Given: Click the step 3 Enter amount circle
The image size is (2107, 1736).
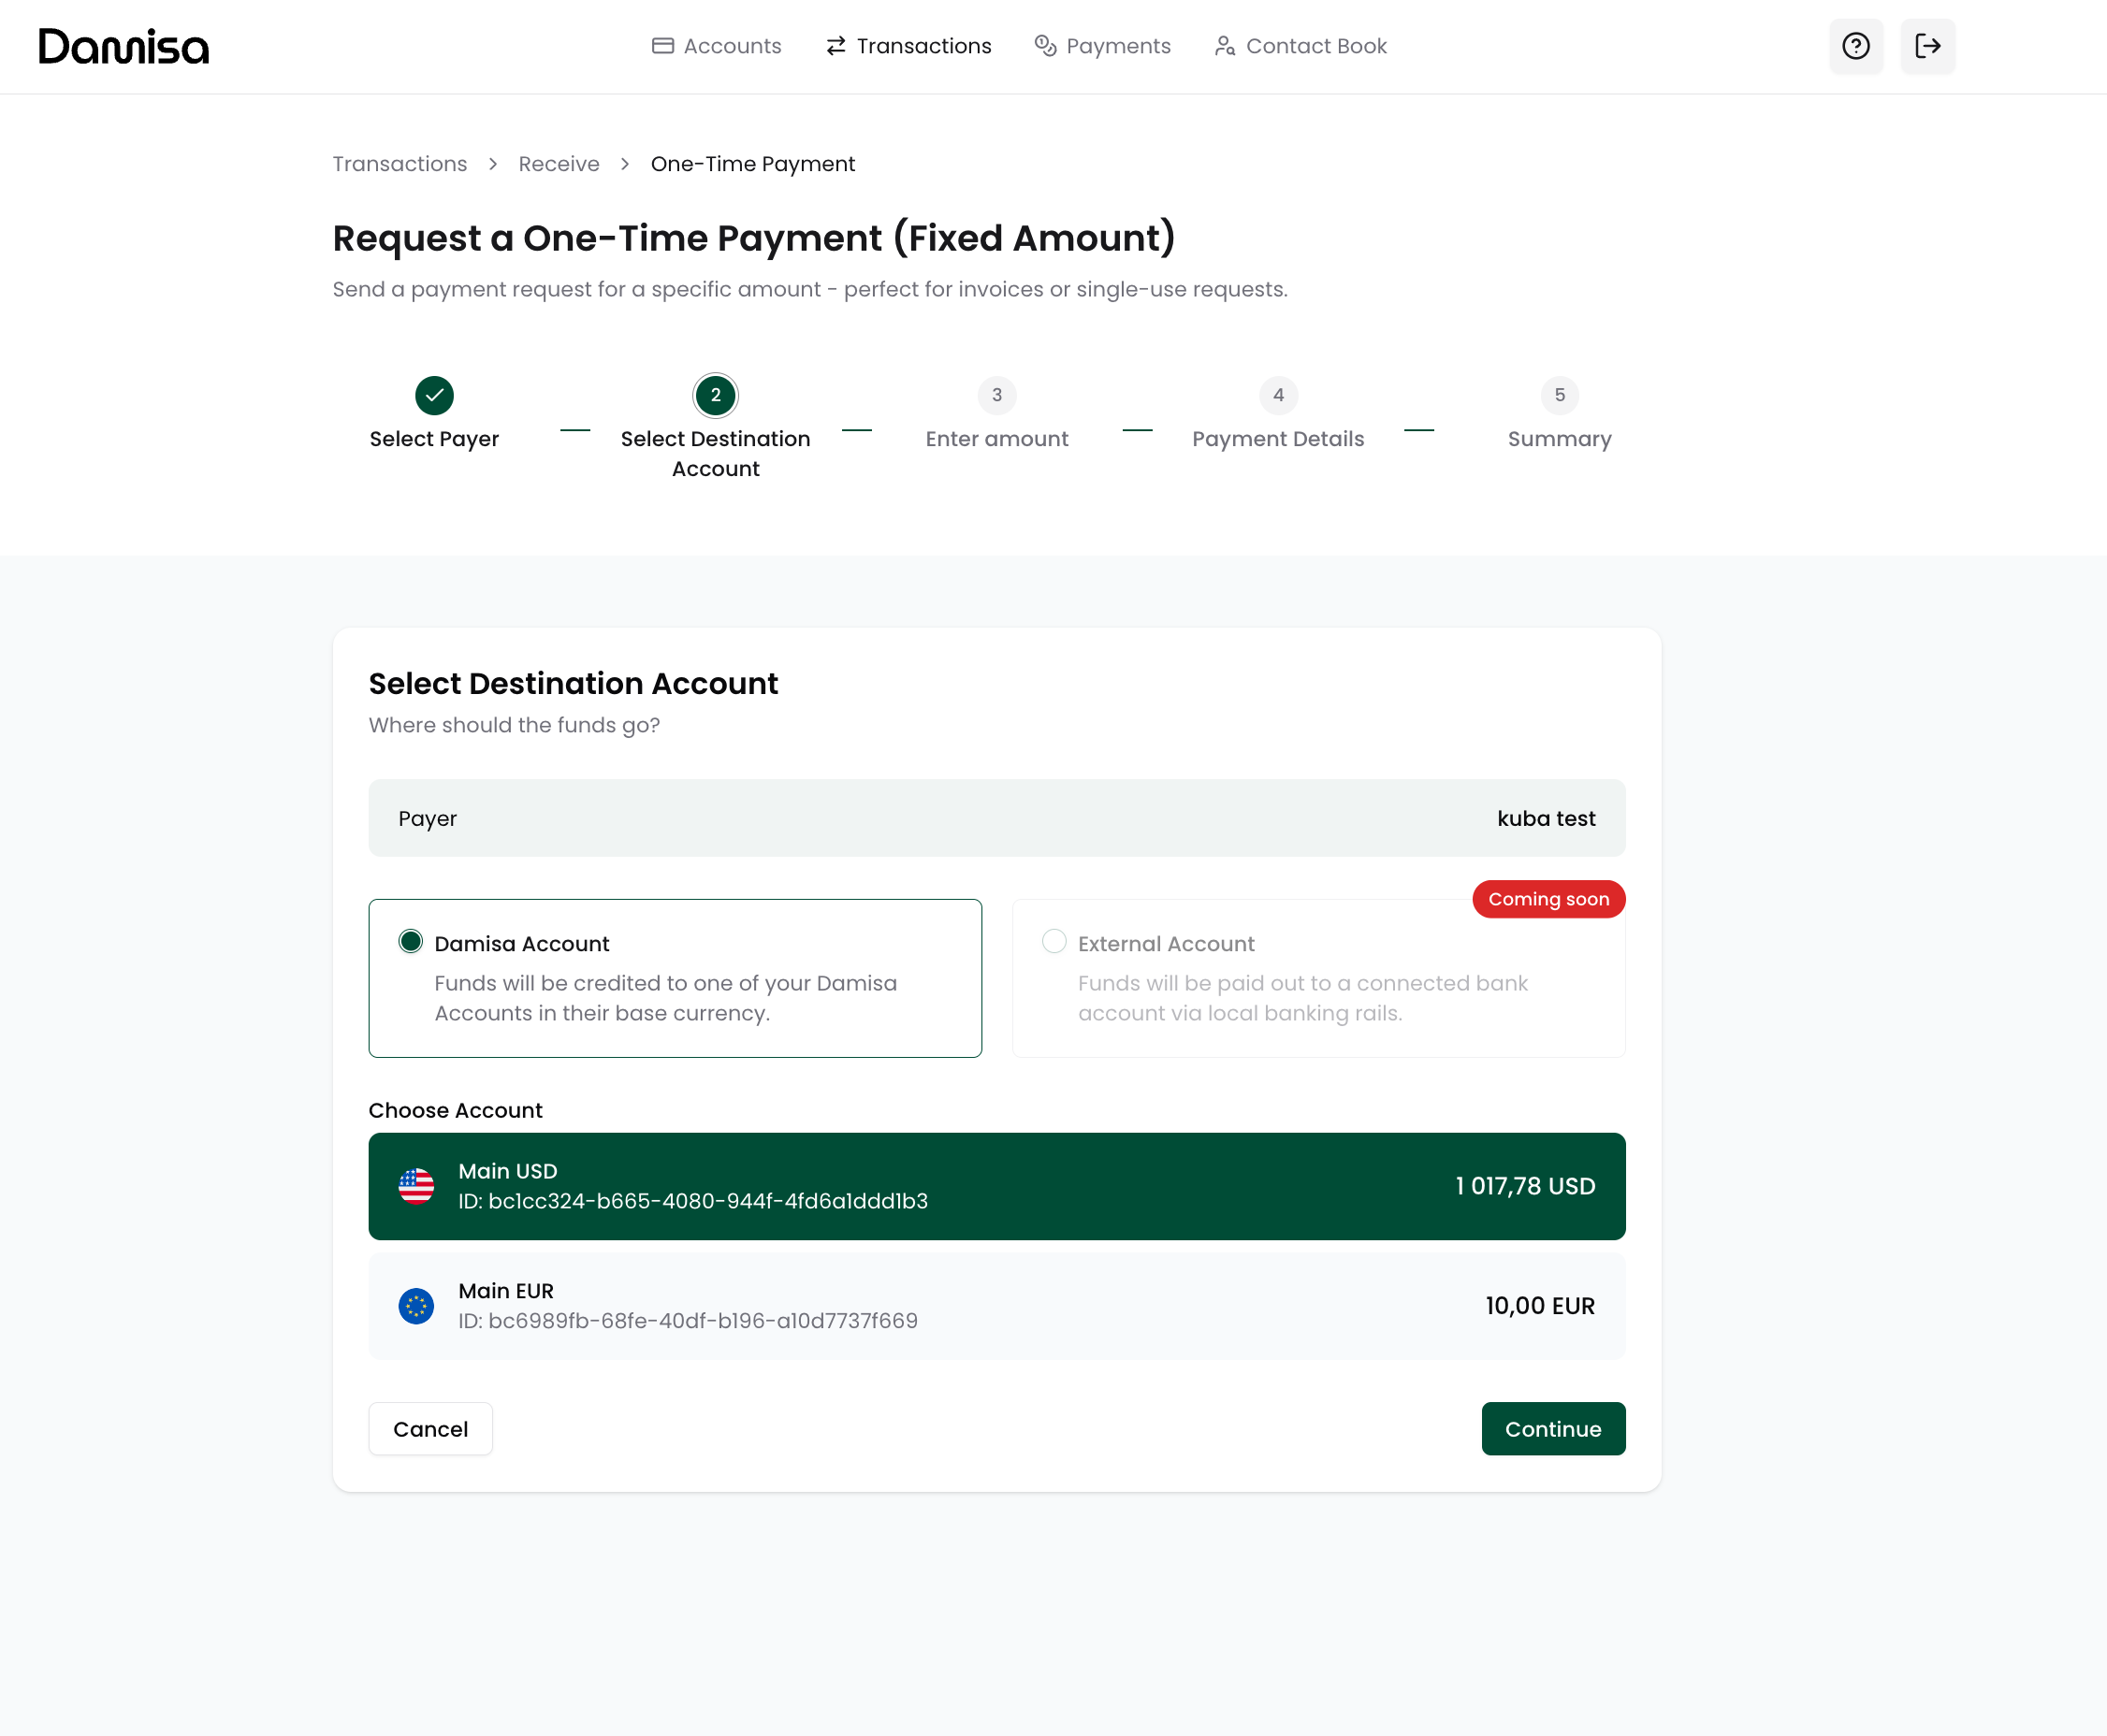Looking at the screenshot, I should click(996, 395).
